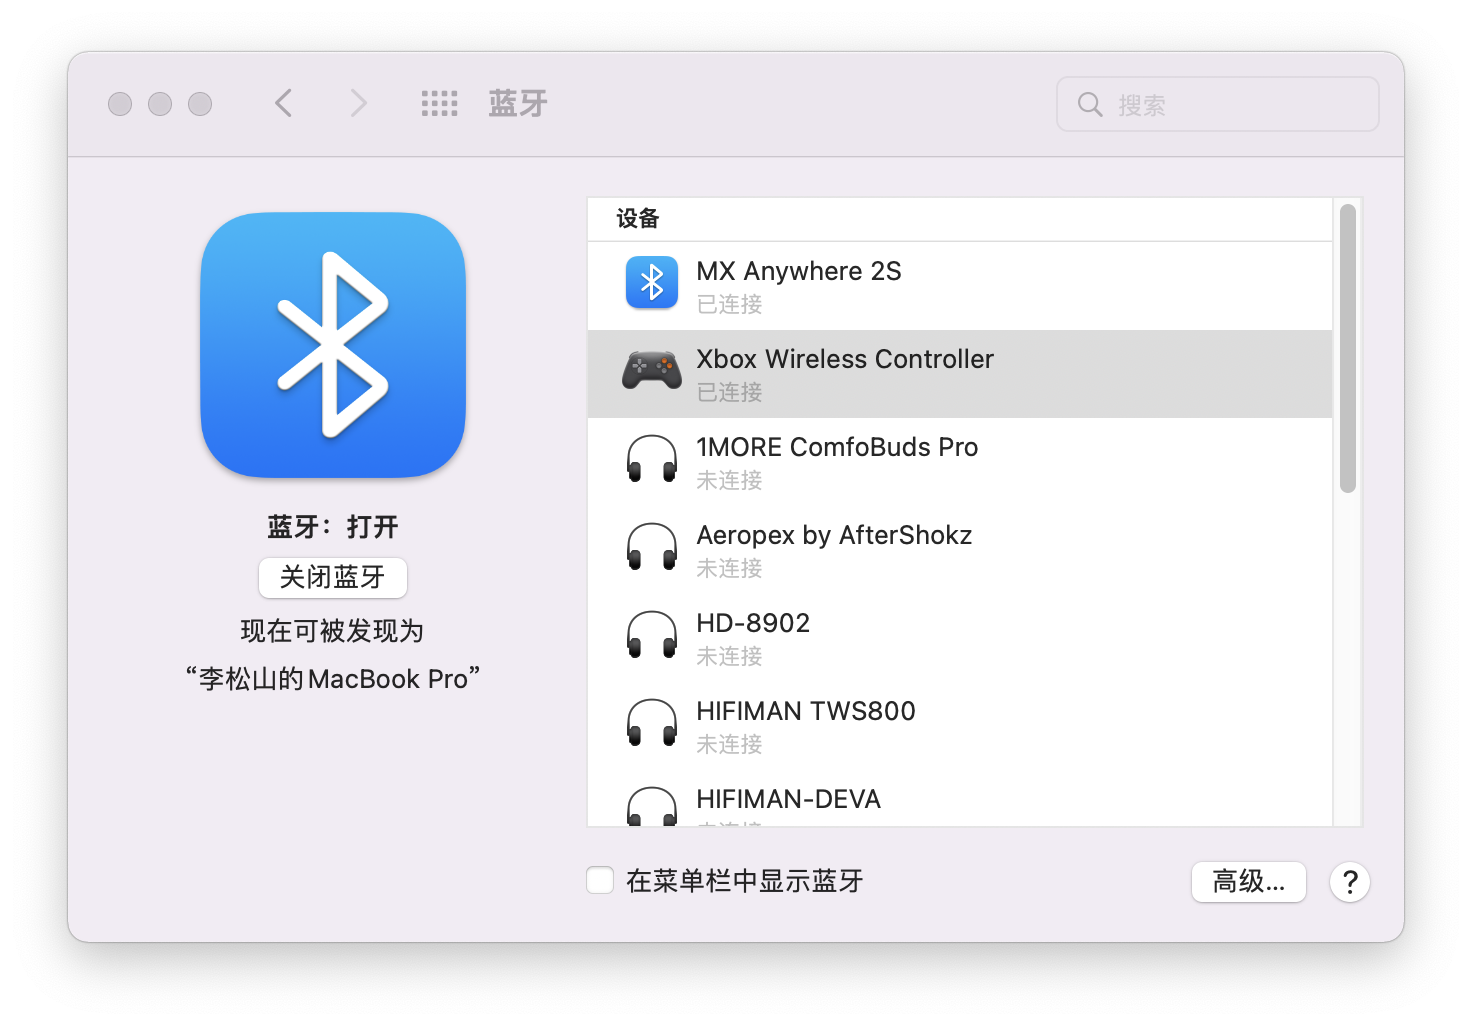The image size is (1472, 1026).
Task: Click 未连接 status under HD-8902
Action: 730,656
